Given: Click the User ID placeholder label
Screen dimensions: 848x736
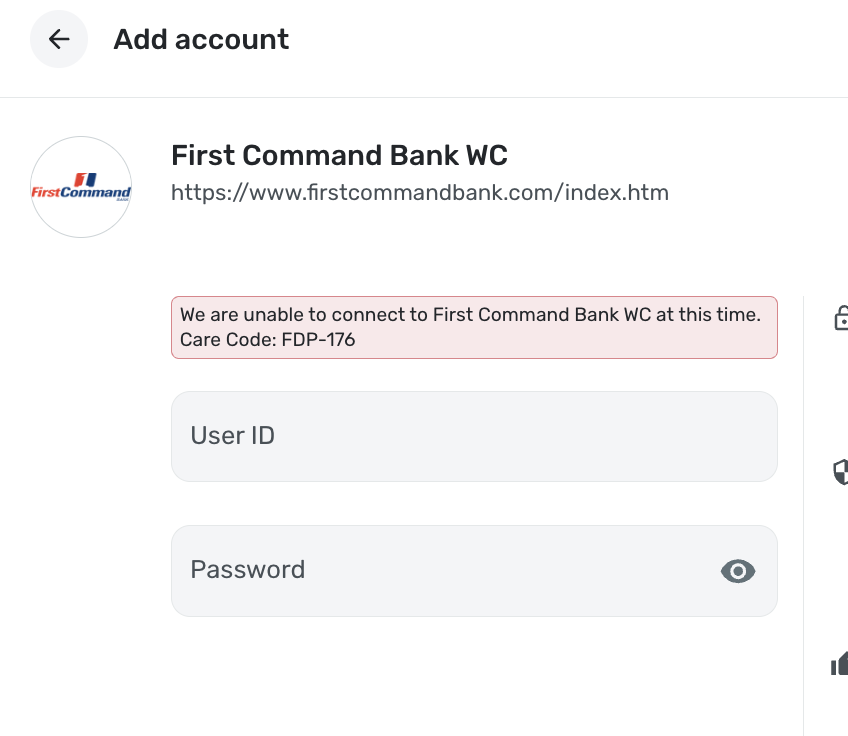Looking at the screenshot, I should (232, 436).
